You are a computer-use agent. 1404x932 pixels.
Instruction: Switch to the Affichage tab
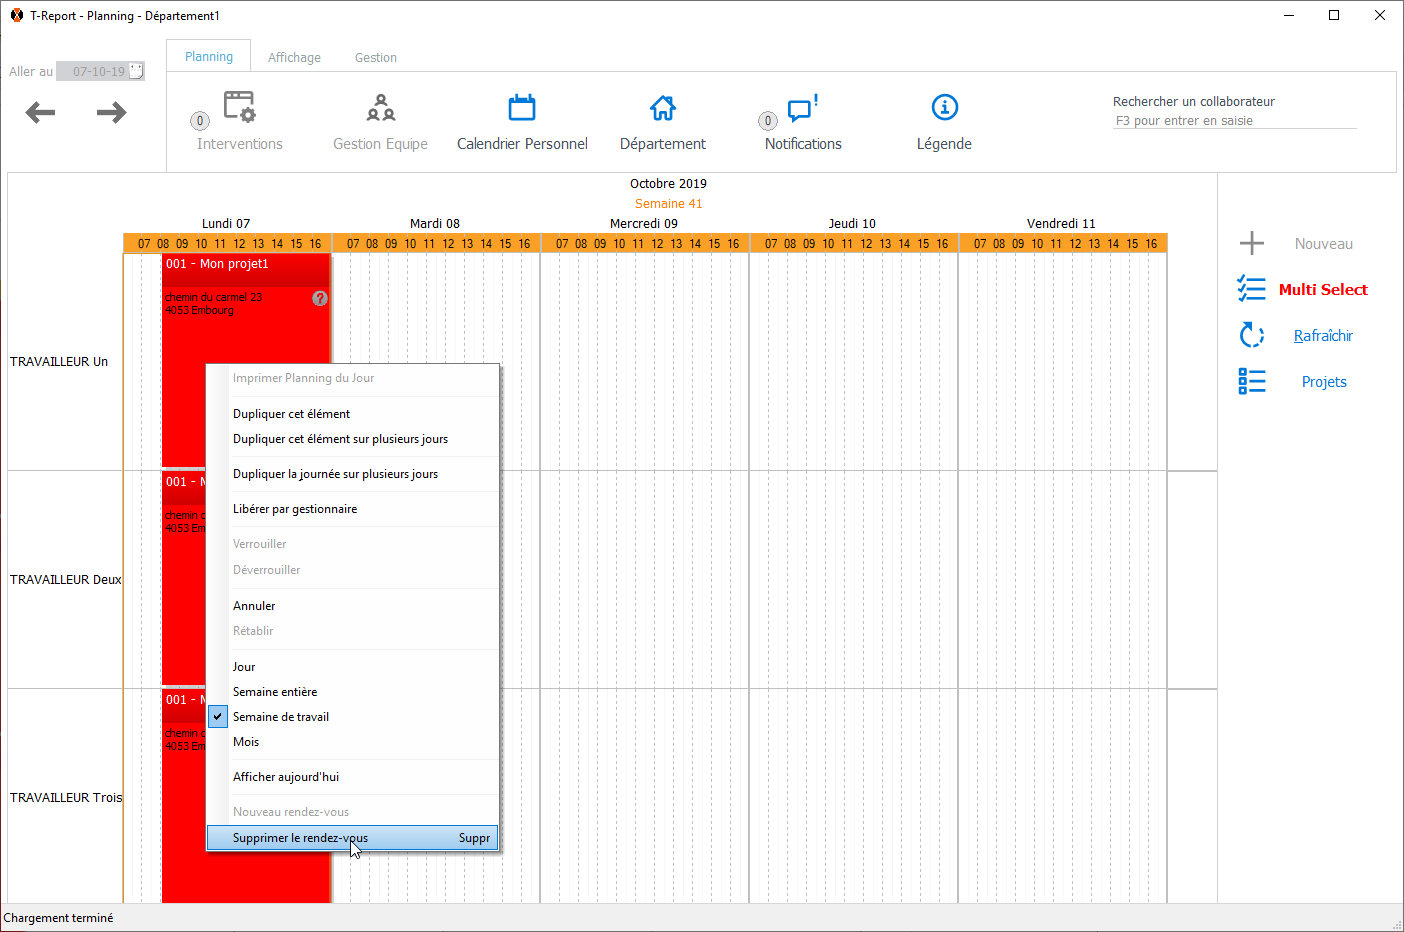pyautogui.click(x=294, y=58)
